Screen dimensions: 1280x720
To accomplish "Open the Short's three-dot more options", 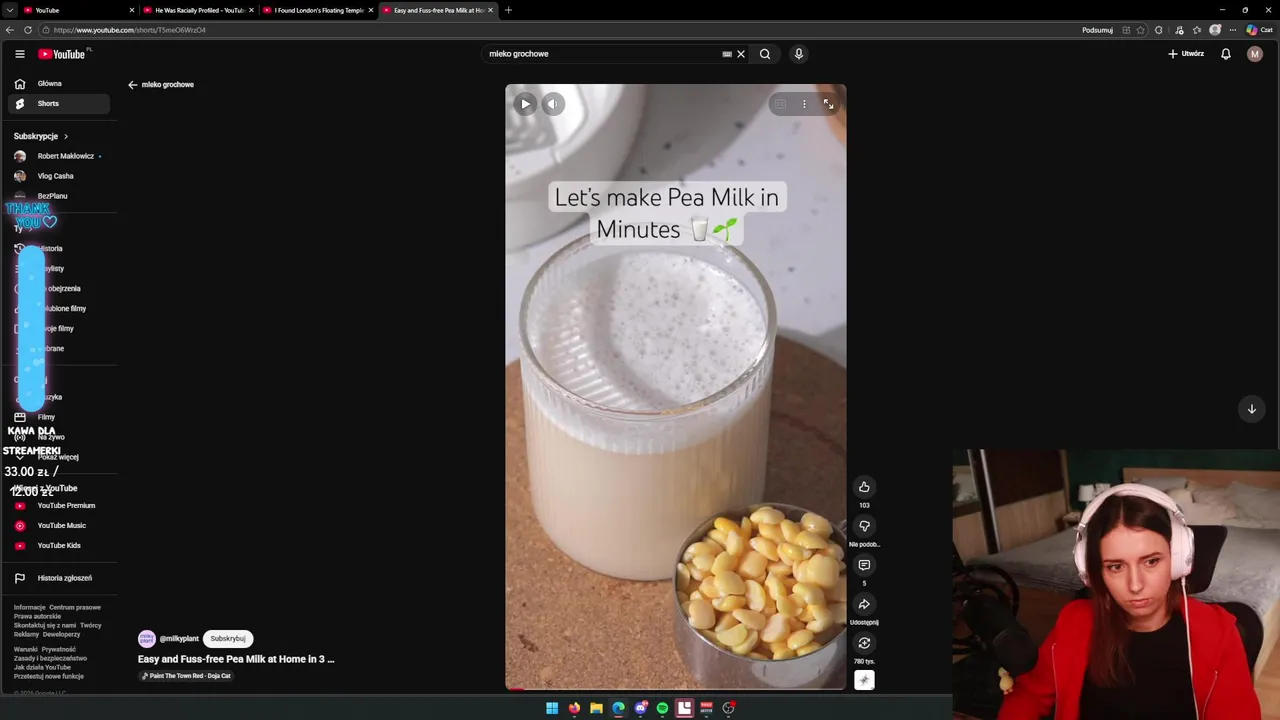I will click(804, 104).
